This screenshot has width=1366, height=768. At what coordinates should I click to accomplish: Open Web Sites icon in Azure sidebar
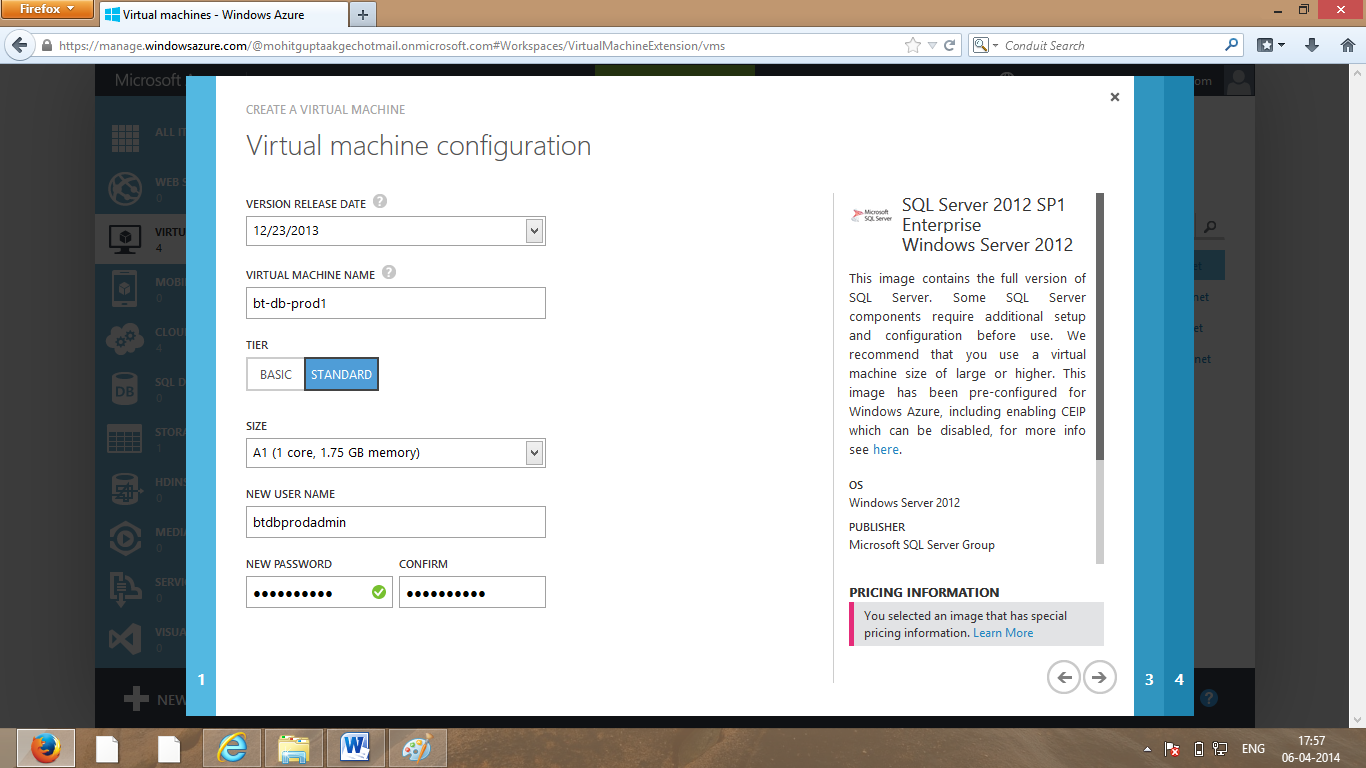tap(125, 189)
